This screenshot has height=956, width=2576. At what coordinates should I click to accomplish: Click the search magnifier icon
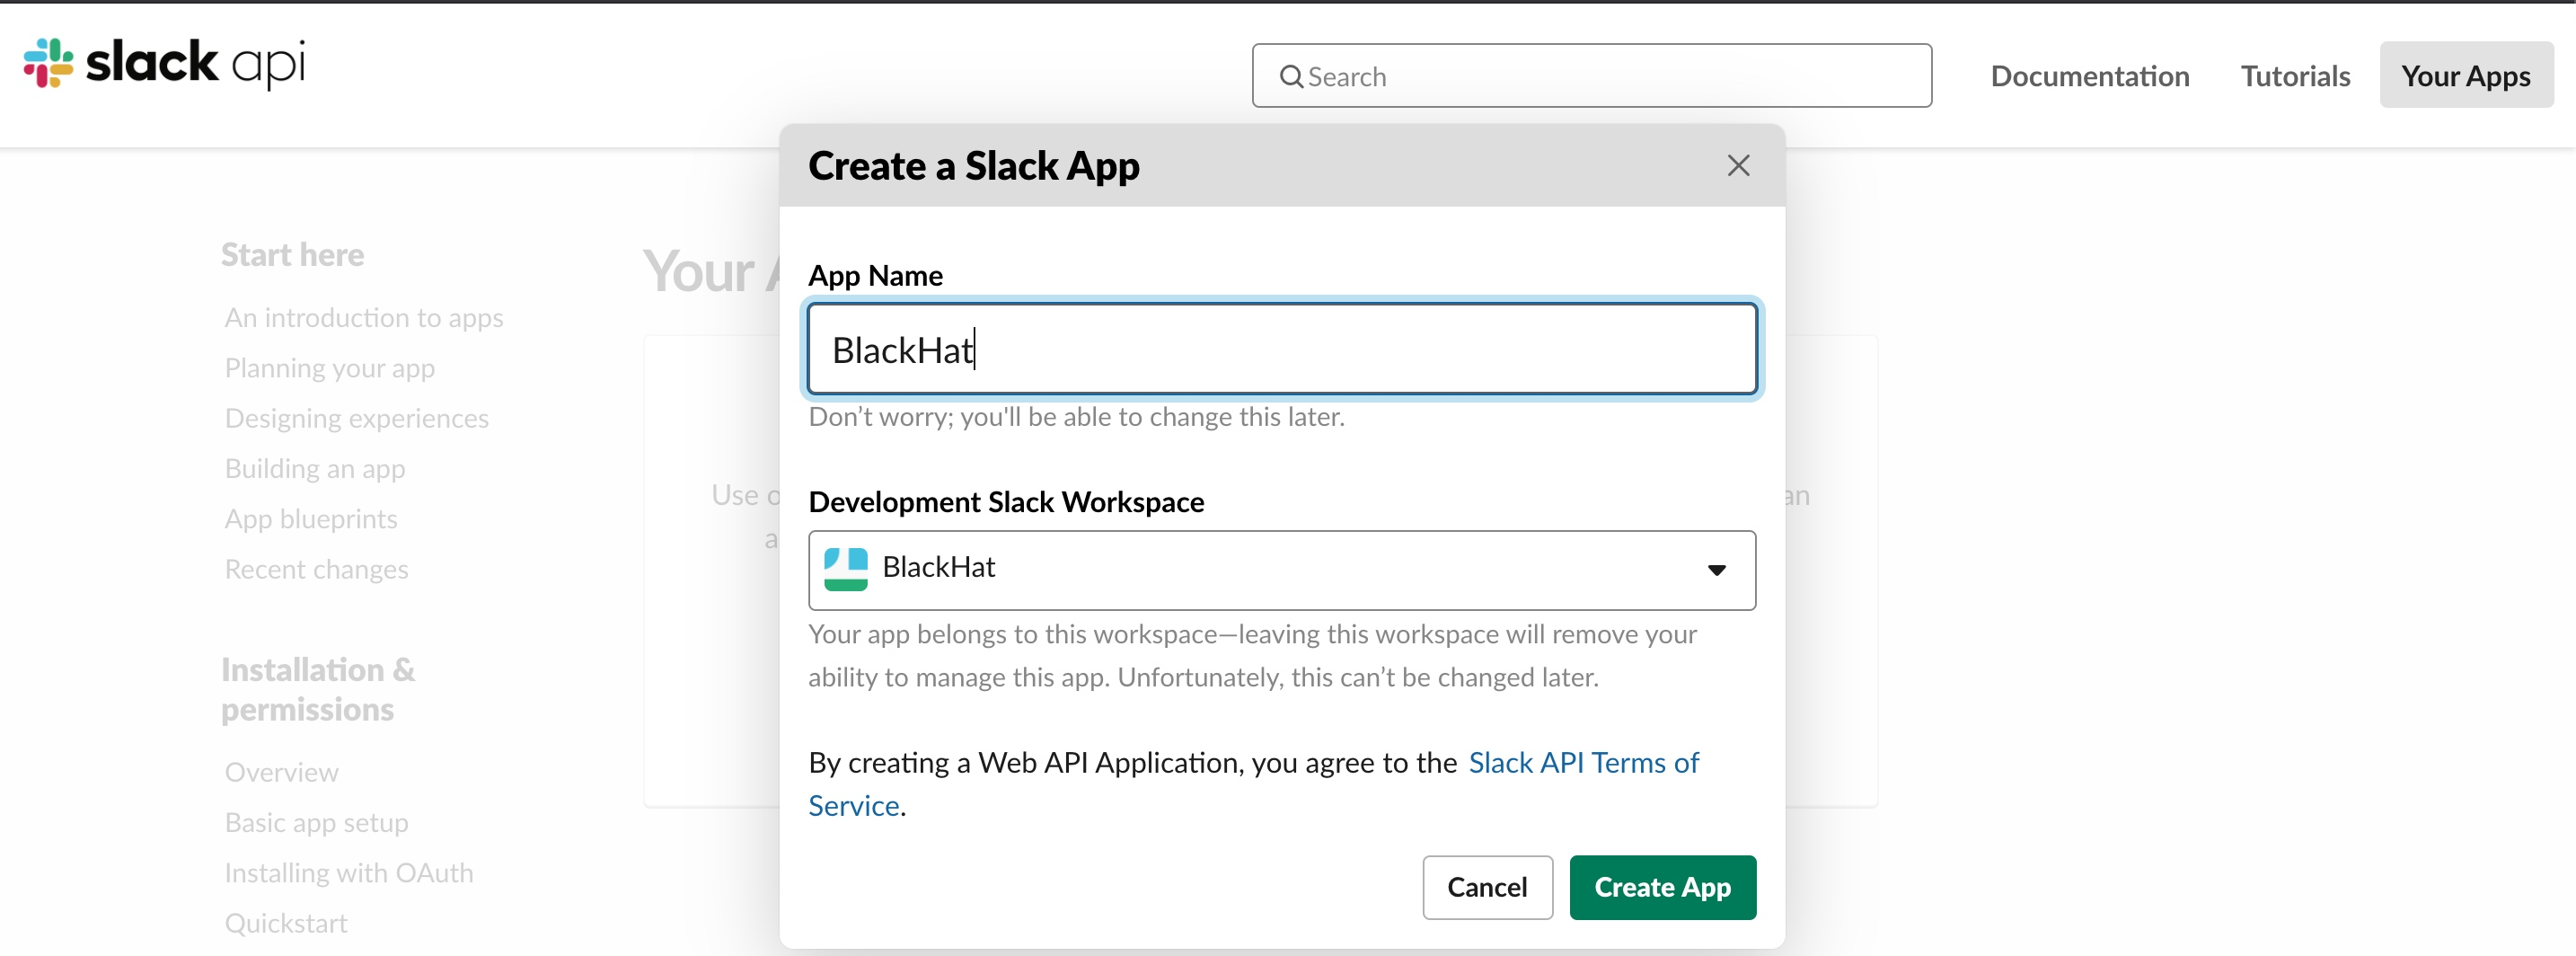[1291, 77]
